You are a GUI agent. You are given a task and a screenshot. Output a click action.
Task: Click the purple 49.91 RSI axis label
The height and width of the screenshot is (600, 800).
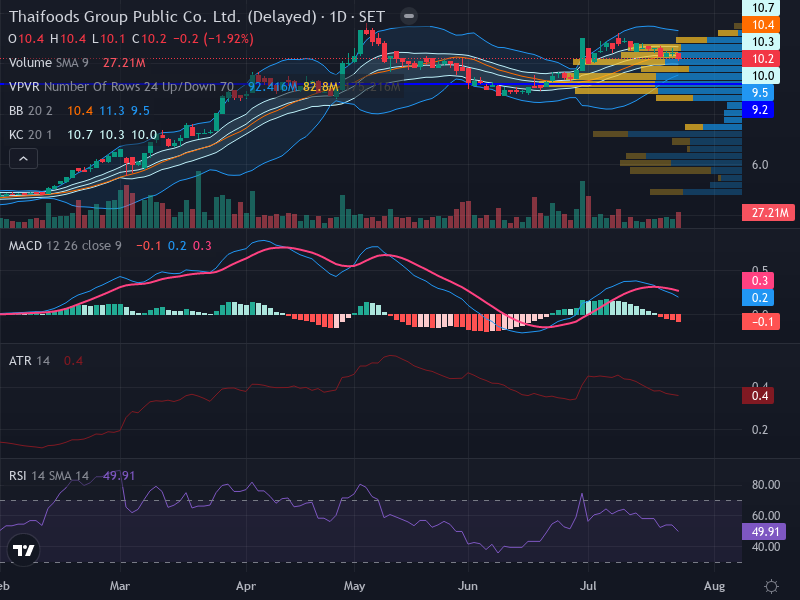[764, 532]
